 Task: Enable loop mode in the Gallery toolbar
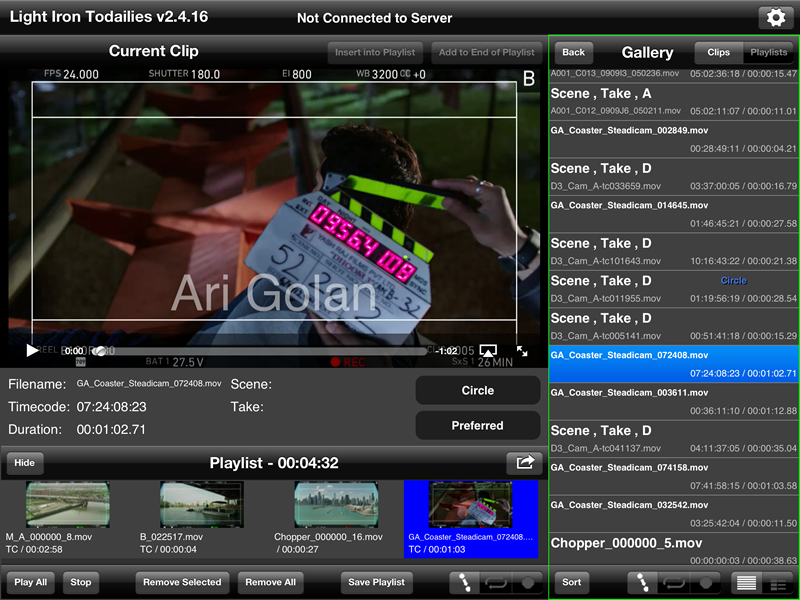[674, 582]
